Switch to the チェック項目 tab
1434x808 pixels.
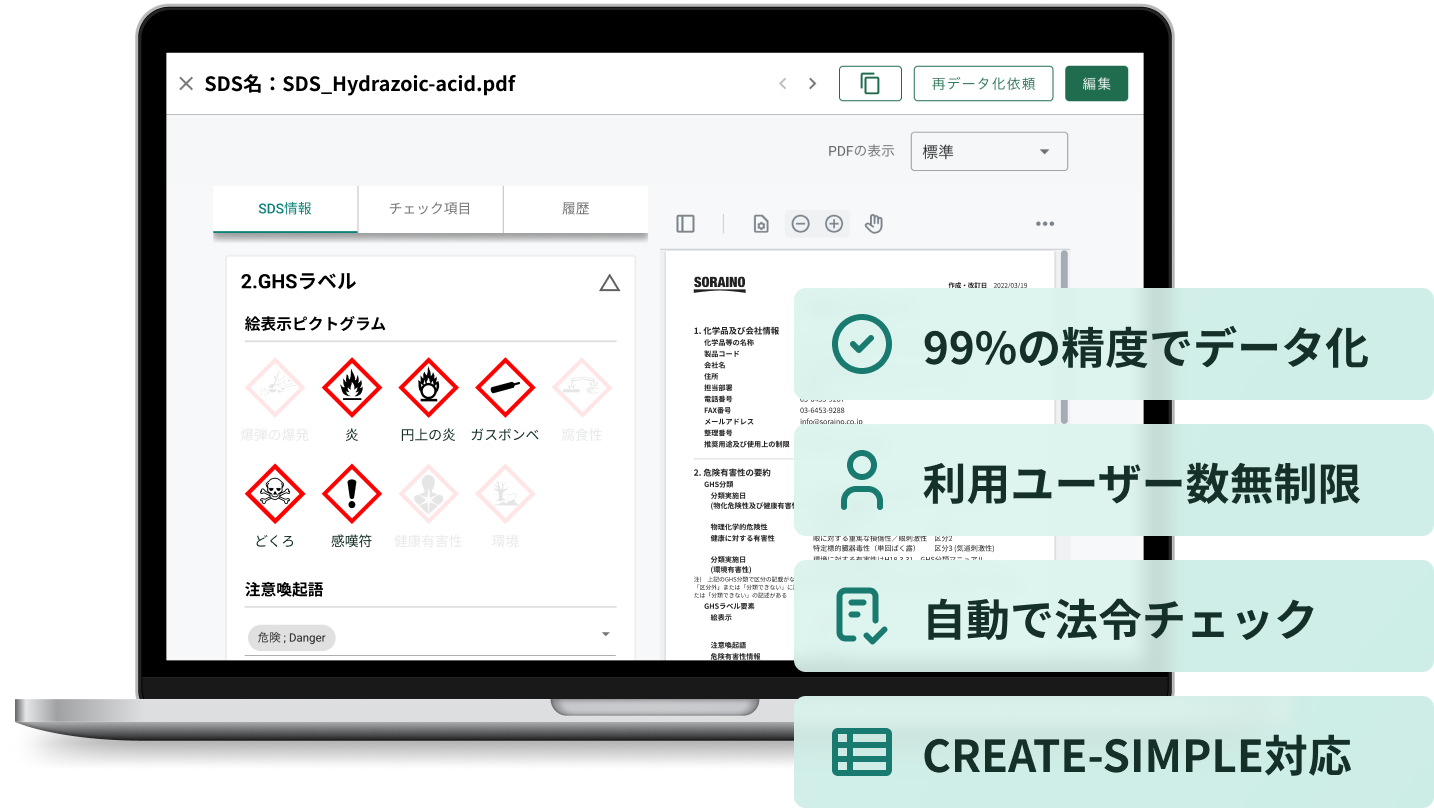[430, 209]
